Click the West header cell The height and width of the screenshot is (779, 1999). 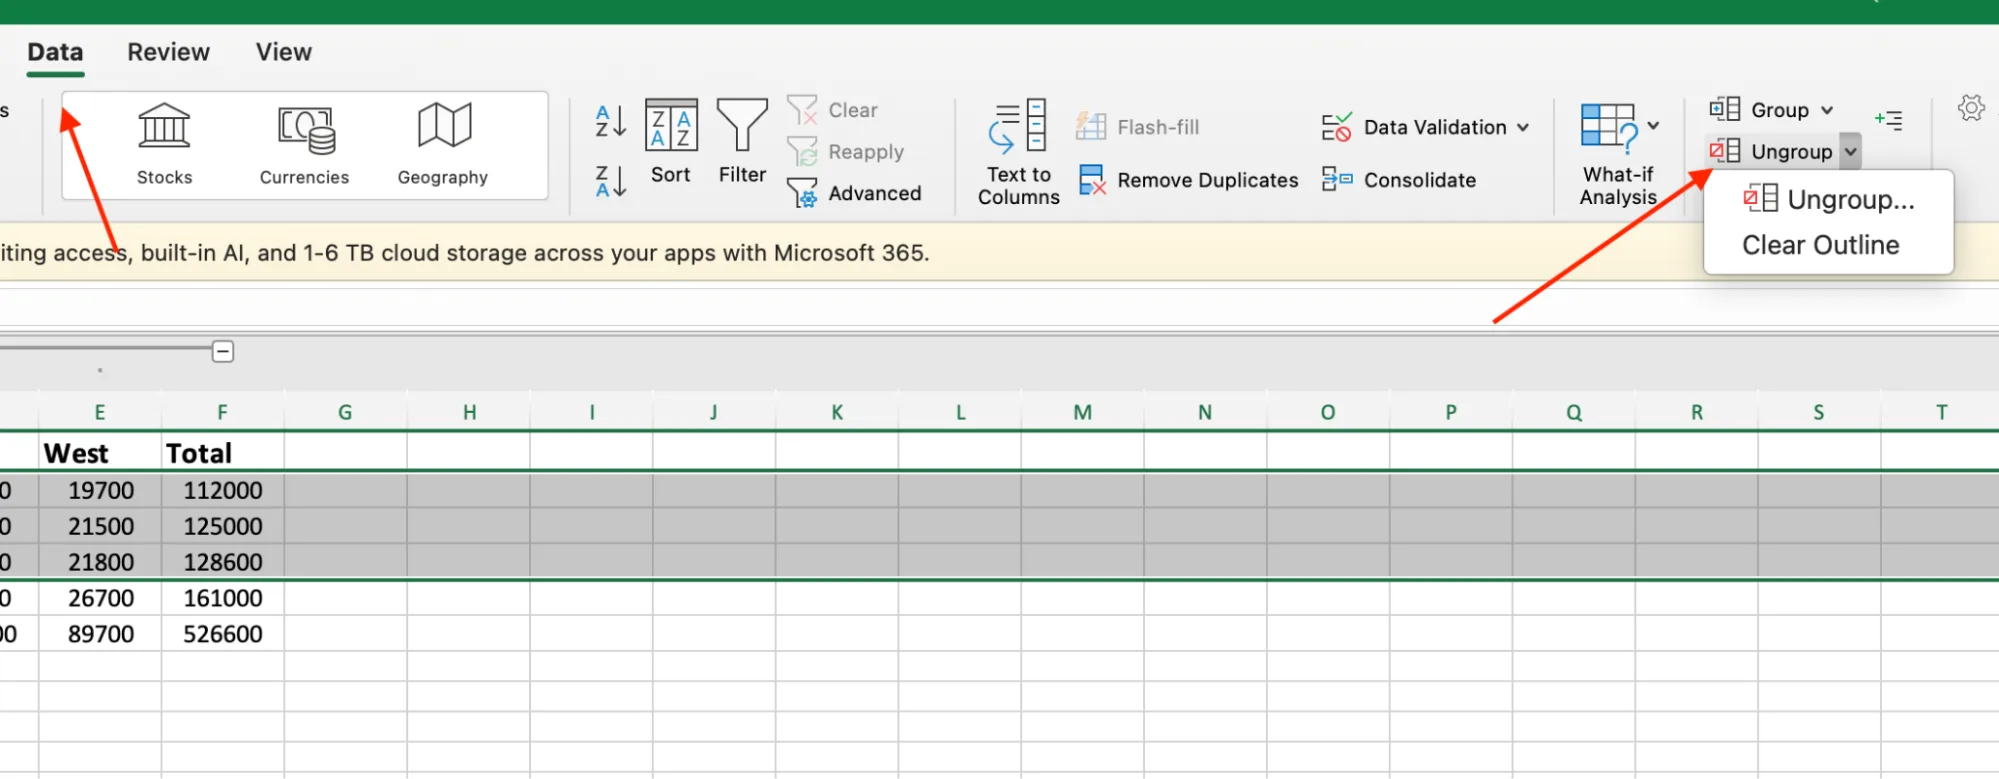(x=100, y=453)
